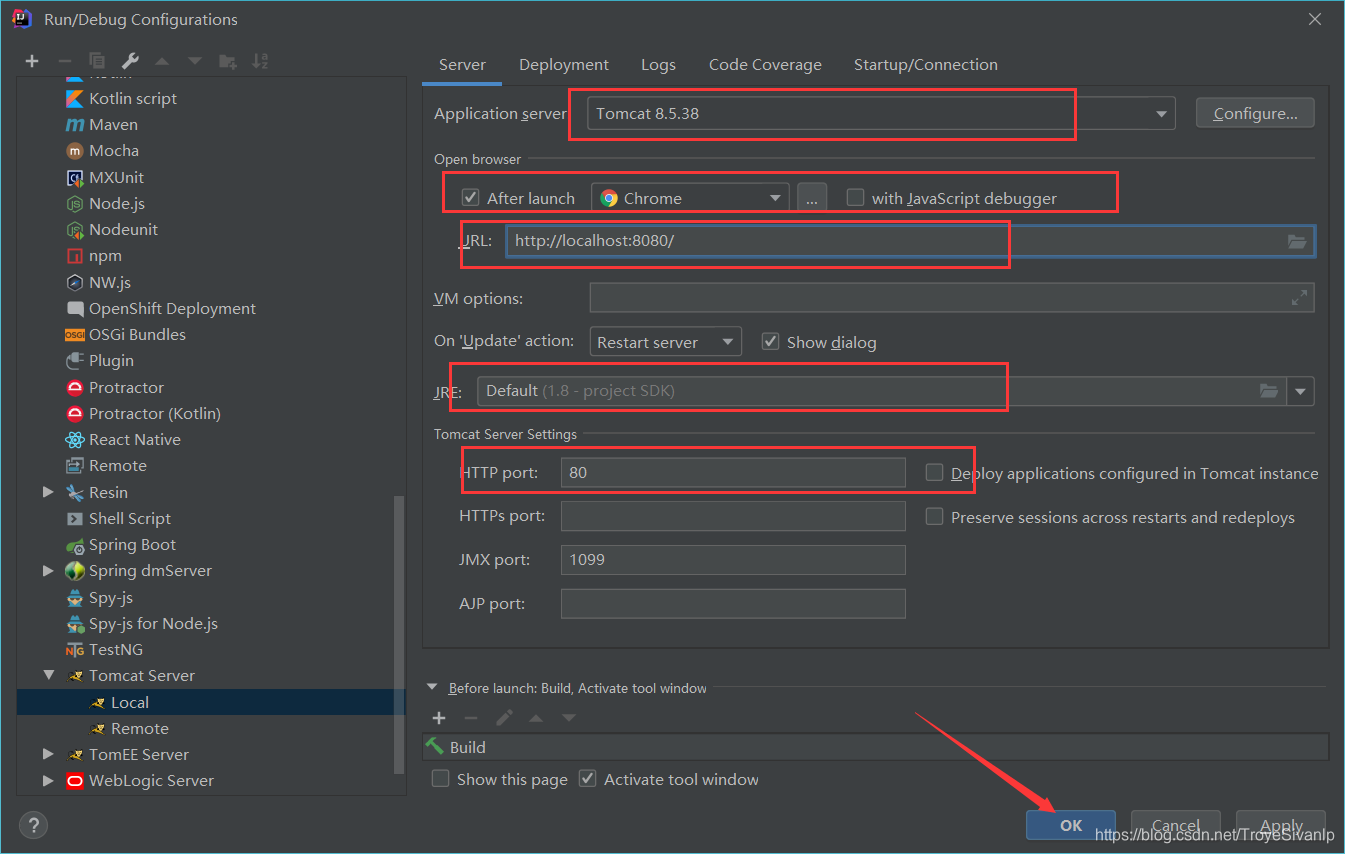Click the OK button

(x=1071, y=825)
